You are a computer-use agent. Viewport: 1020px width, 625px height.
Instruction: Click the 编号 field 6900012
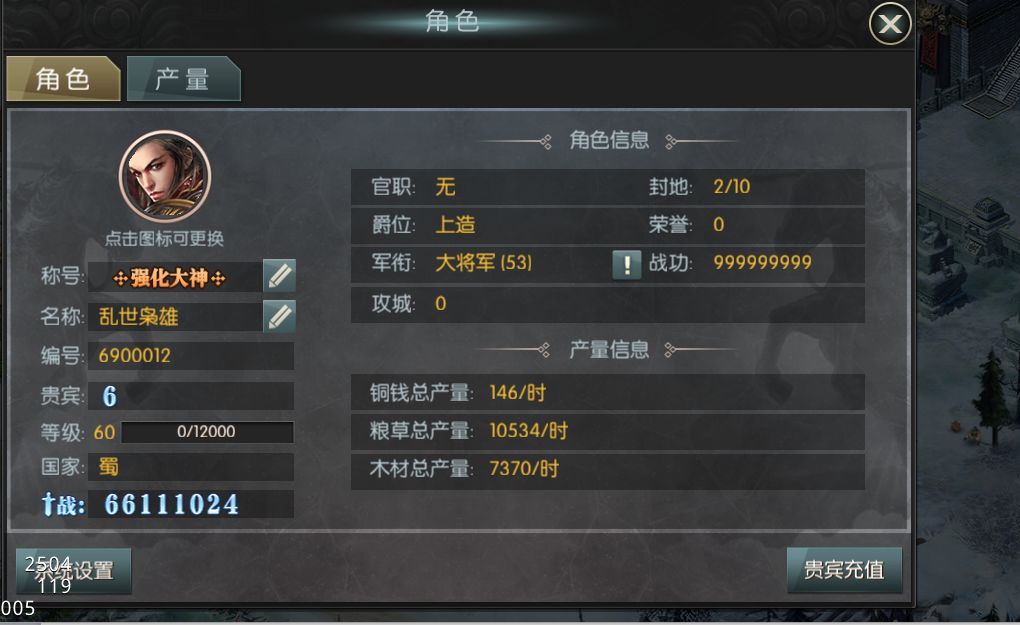point(191,356)
